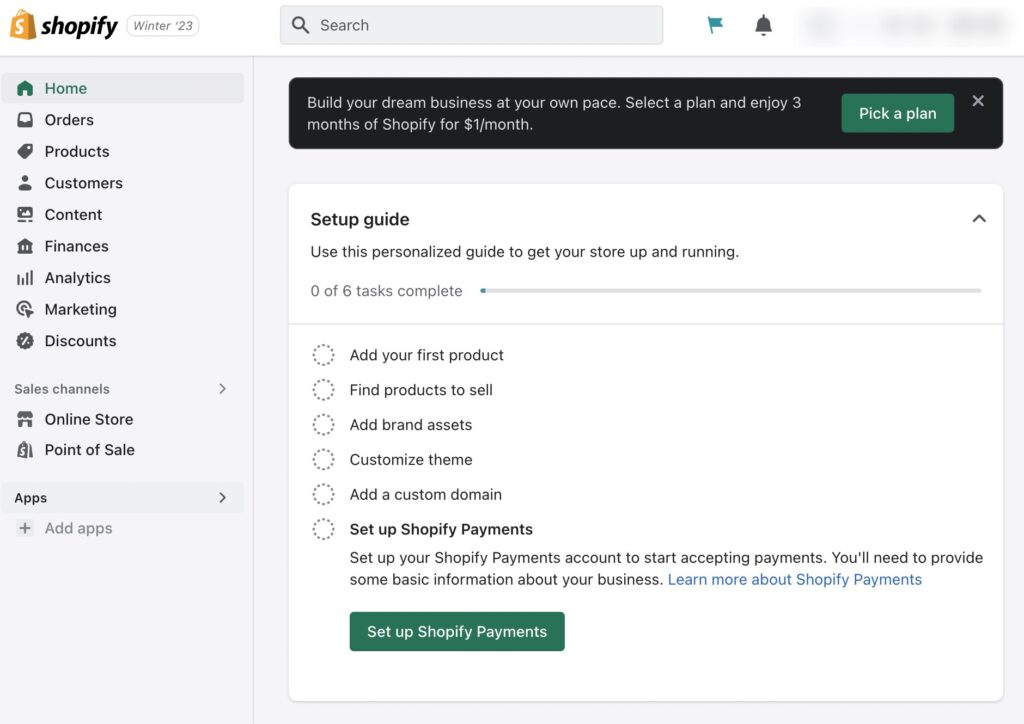Mark 'Add your first product' circle complete
The image size is (1024, 724).
324,355
